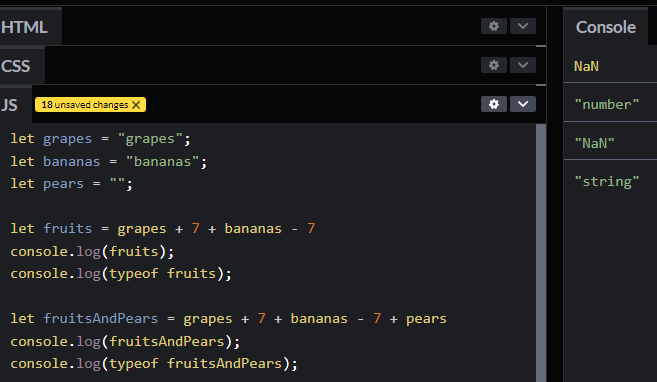Open JS editor settings gear
This screenshot has height=382, width=657.
[494, 104]
